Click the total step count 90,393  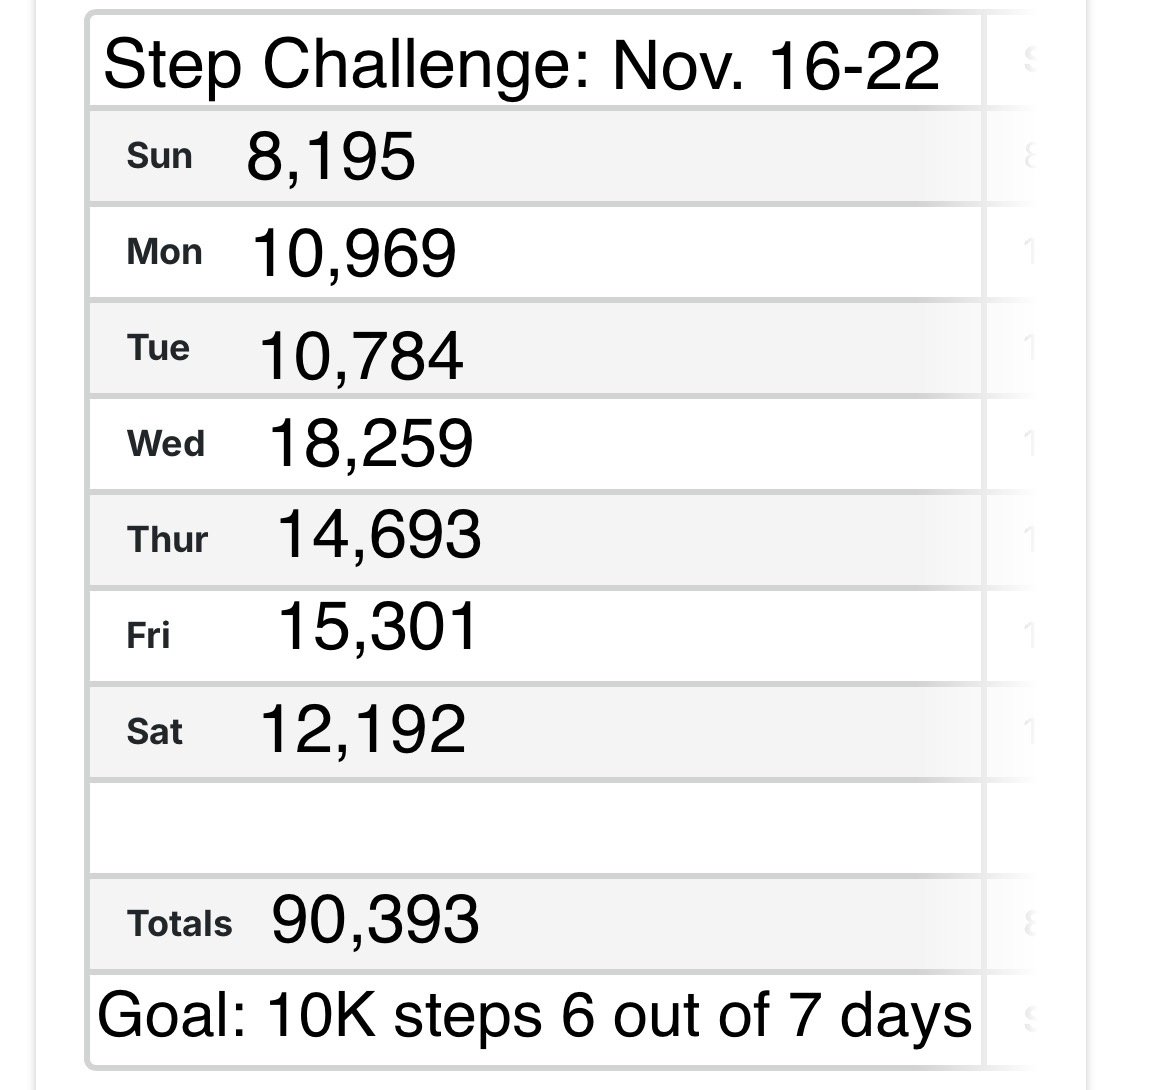(375, 921)
